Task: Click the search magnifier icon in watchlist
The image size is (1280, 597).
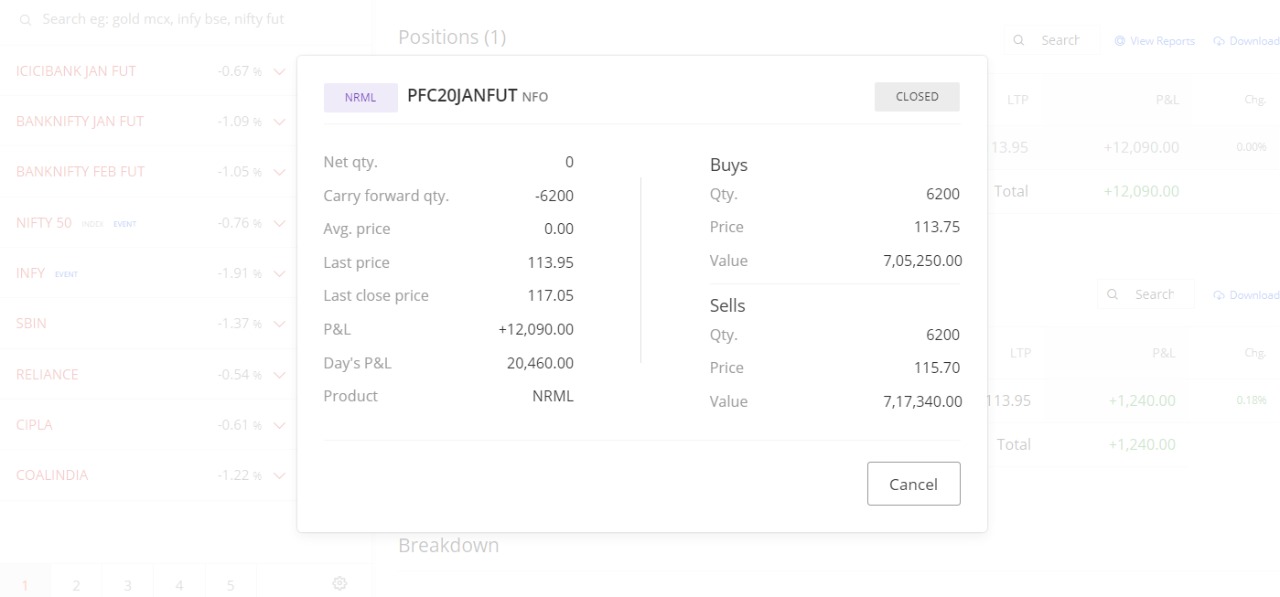Action: pos(25,20)
